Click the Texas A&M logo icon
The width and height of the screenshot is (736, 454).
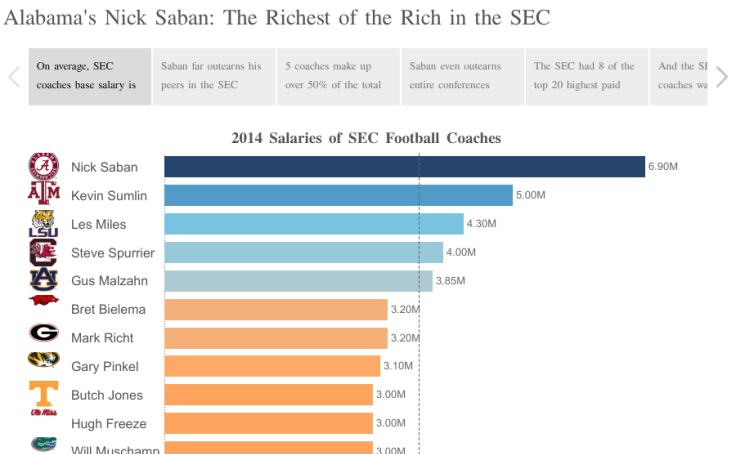tap(43, 192)
